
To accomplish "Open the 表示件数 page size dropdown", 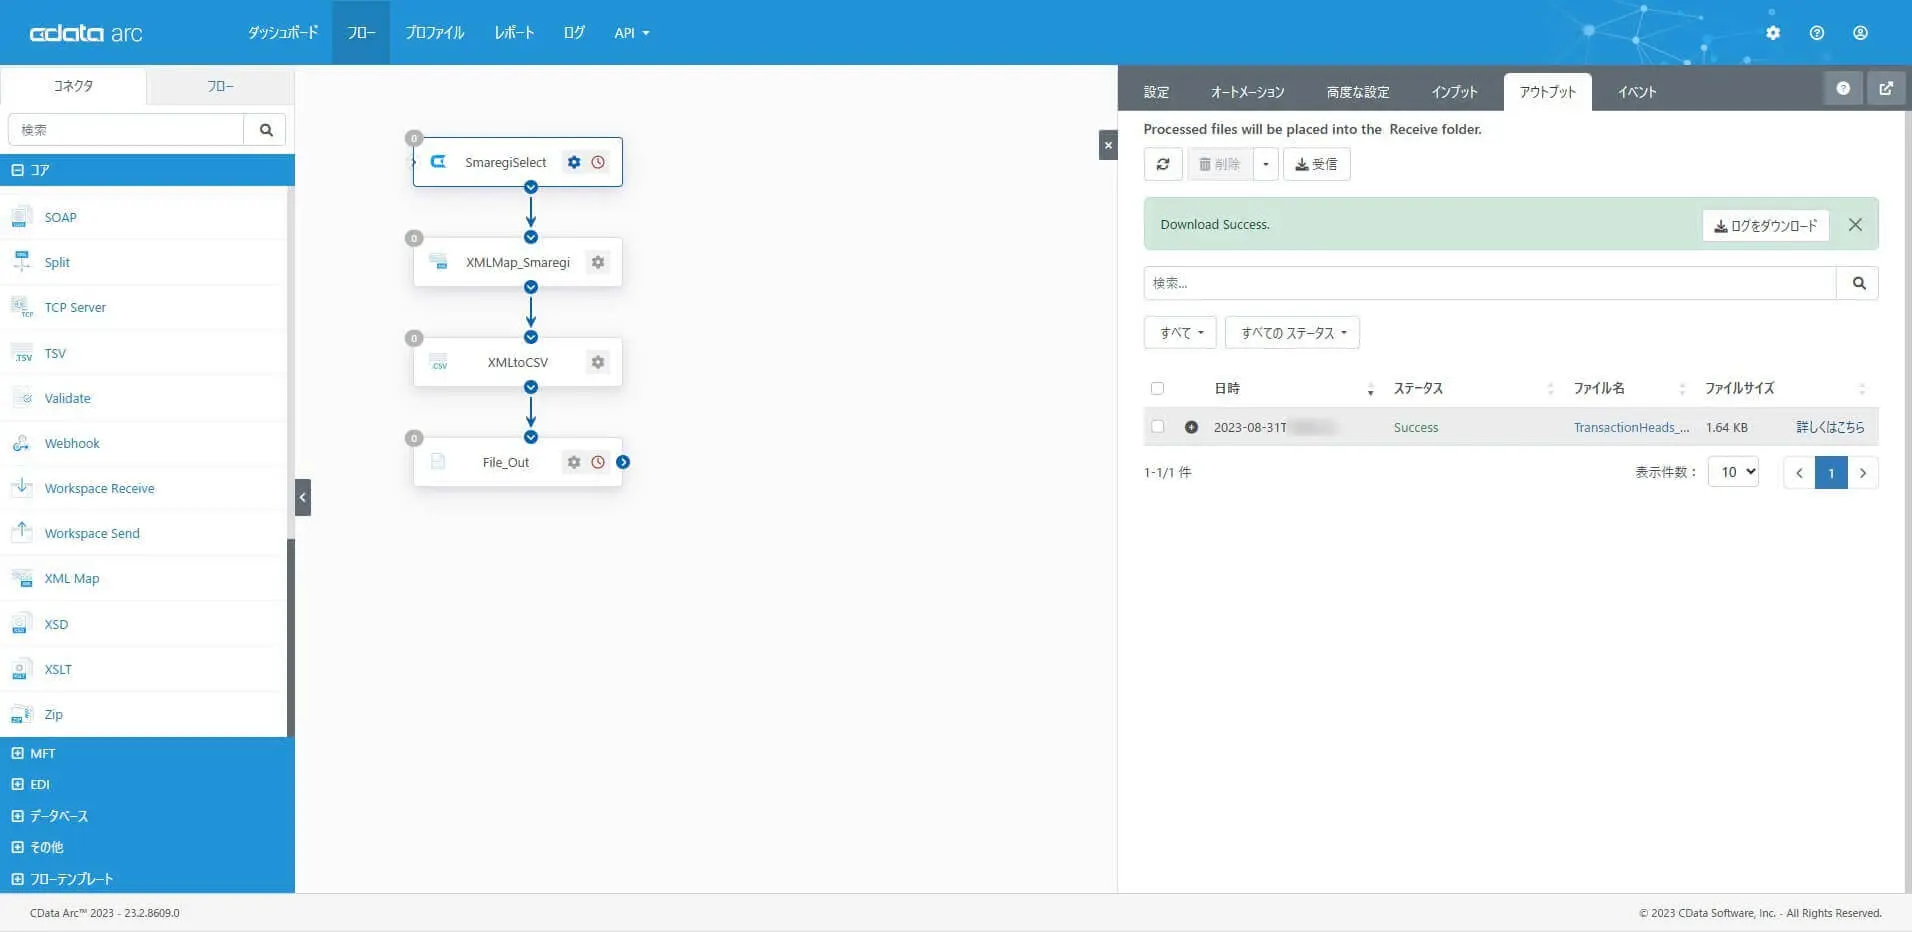I will coord(1732,471).
